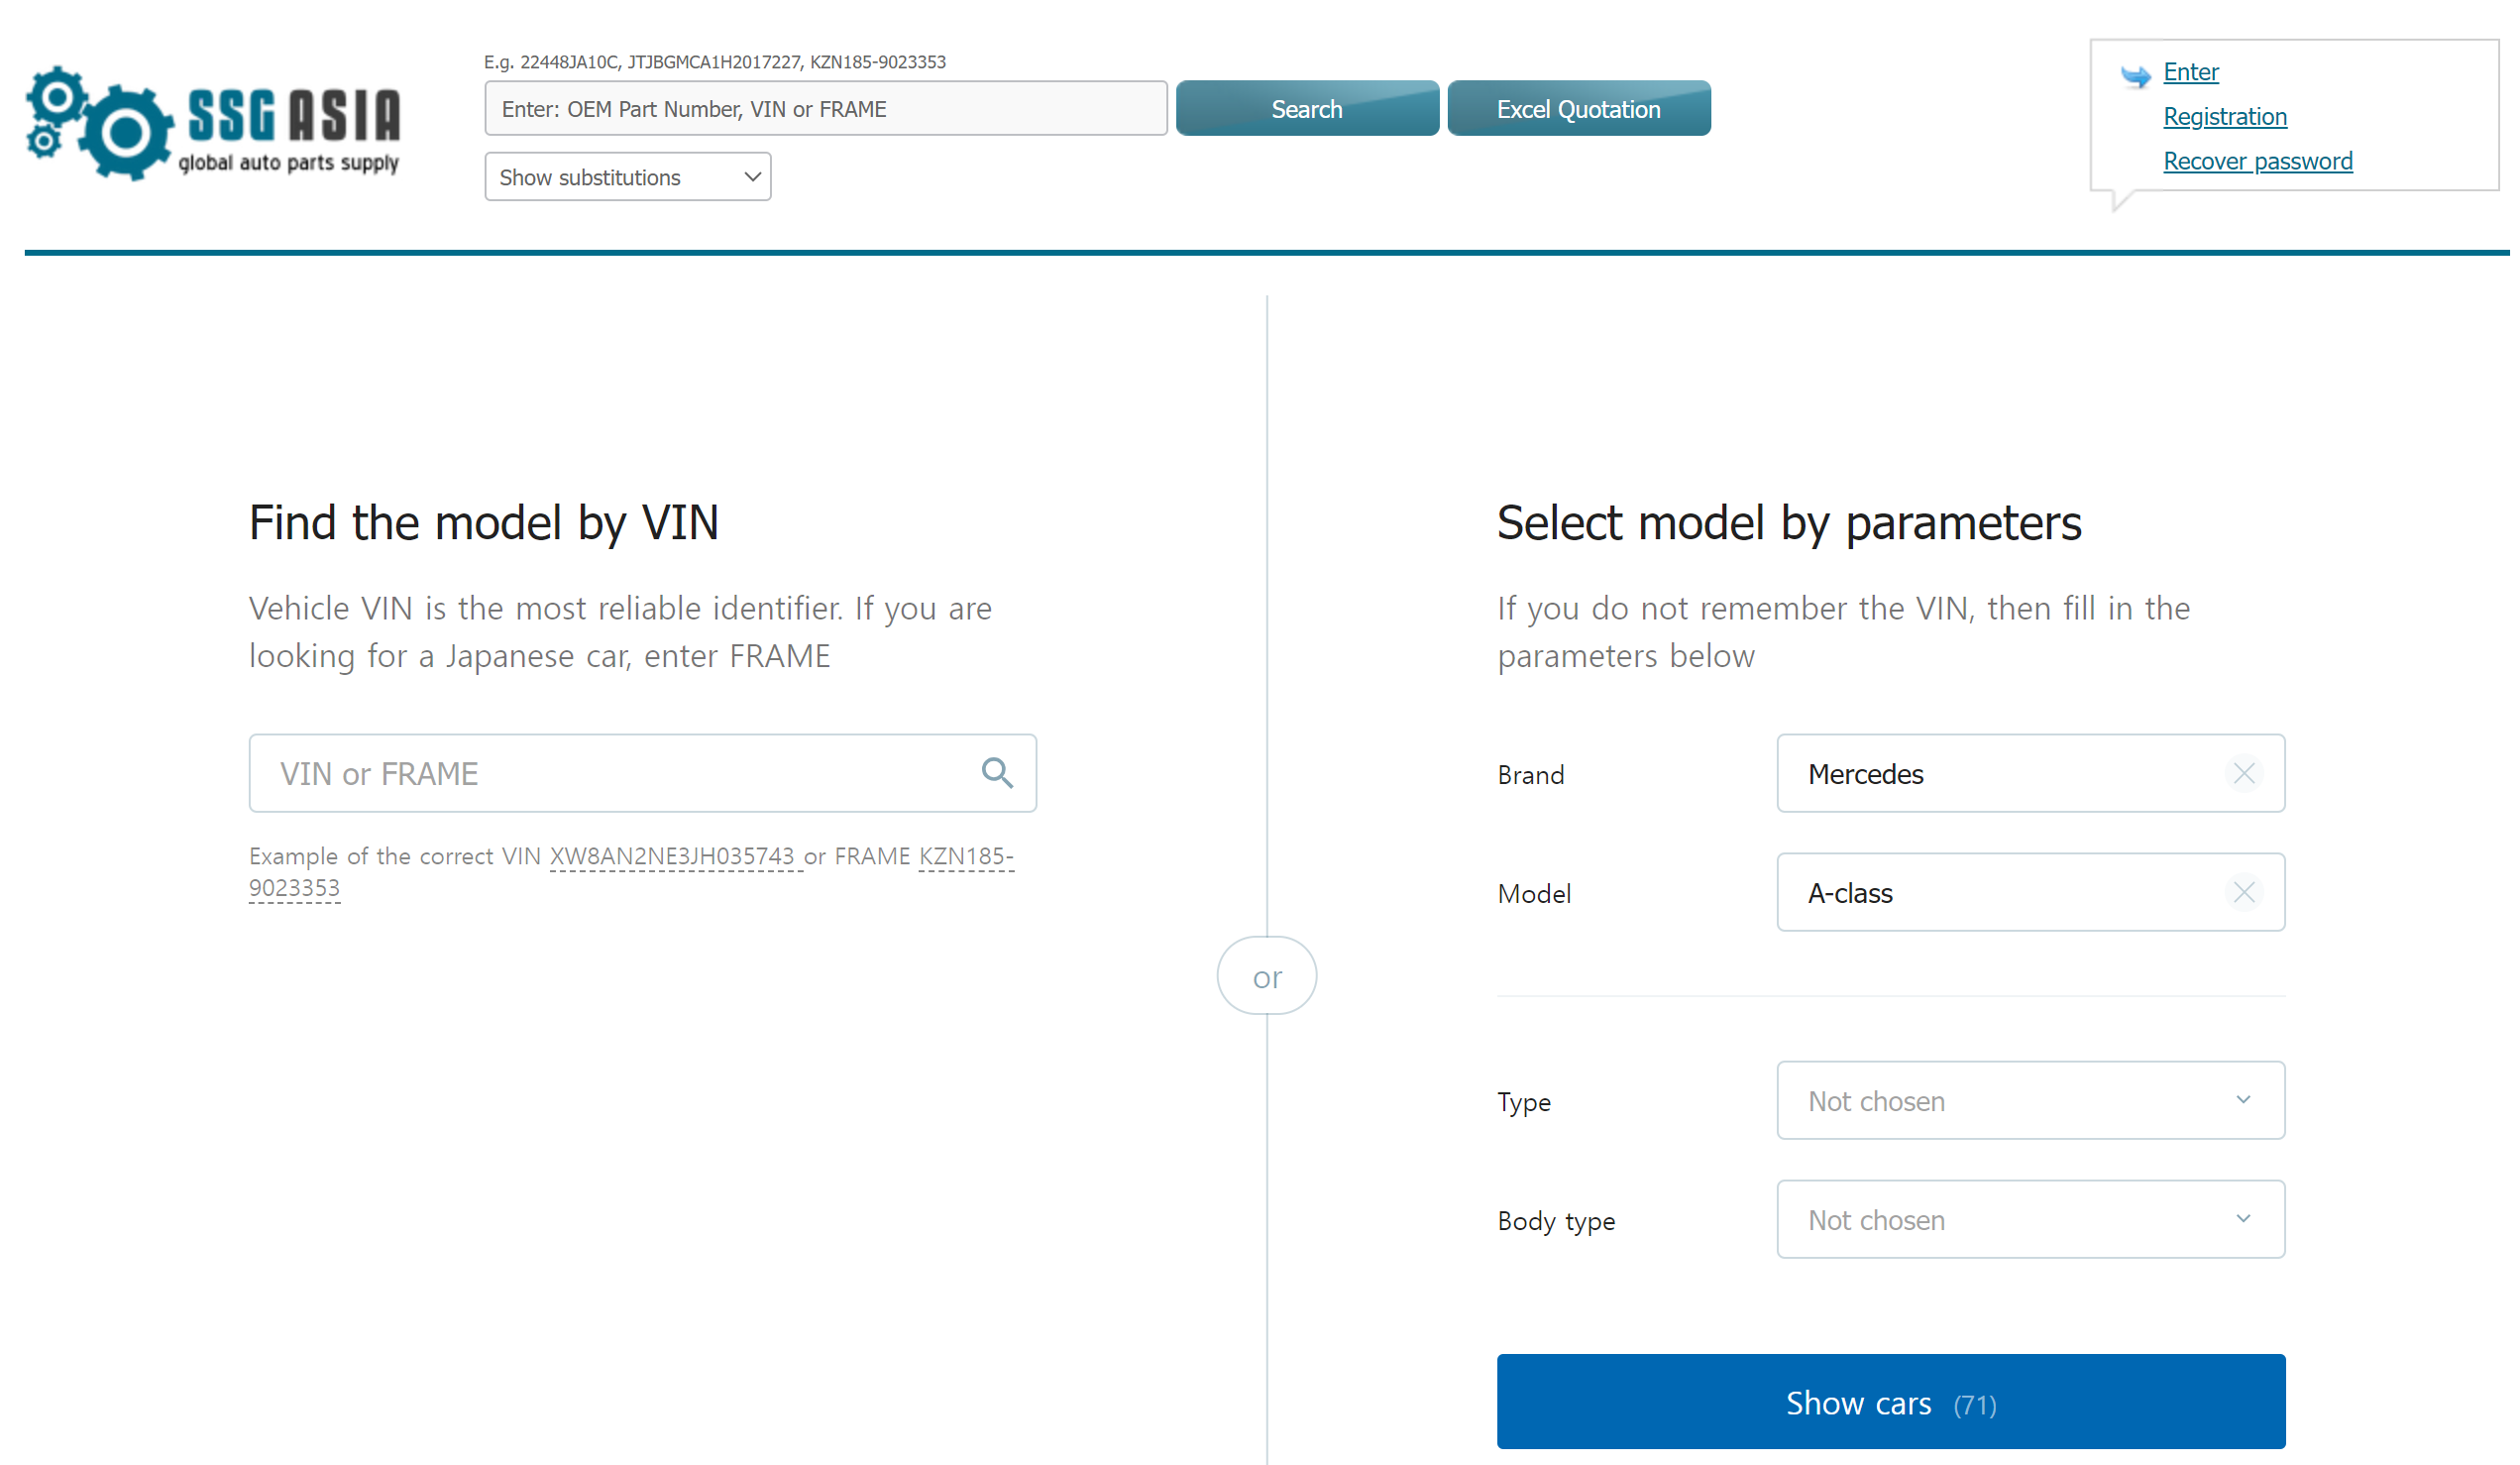Open Excel Quotation
Viewport: 2520px width, 1465px height.
coord(1578,109)
